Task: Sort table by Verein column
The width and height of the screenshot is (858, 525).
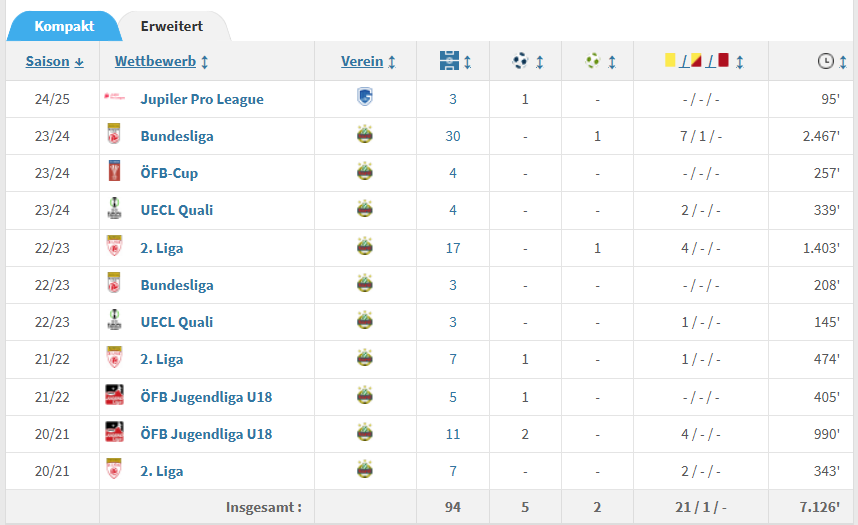Action: [x=368, y=61]
